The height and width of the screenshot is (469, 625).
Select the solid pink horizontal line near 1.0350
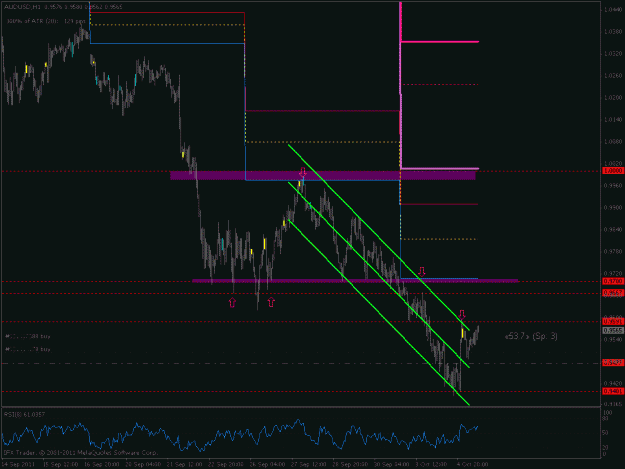click(x=440, y=41)
